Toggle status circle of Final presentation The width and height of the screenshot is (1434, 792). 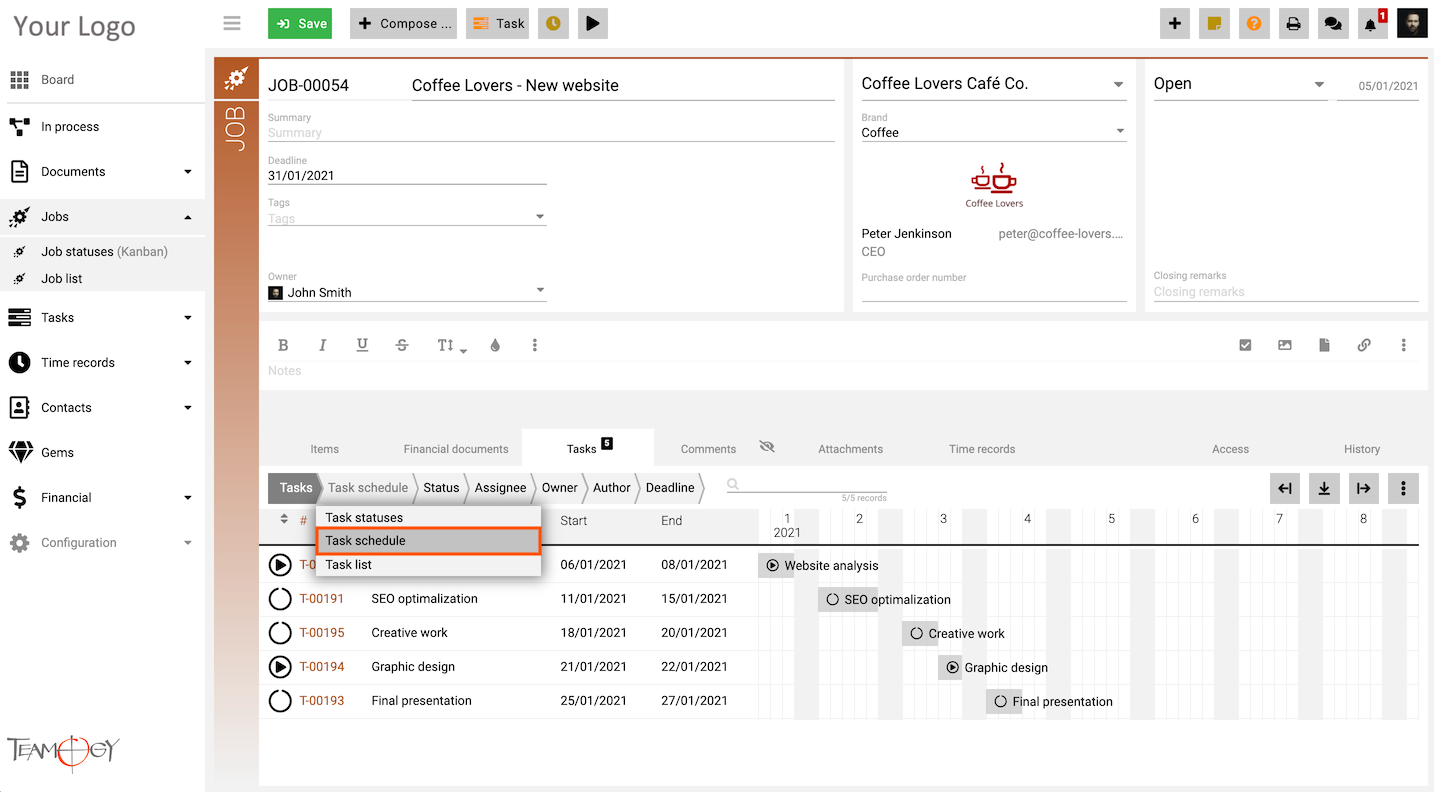point(280,701)
